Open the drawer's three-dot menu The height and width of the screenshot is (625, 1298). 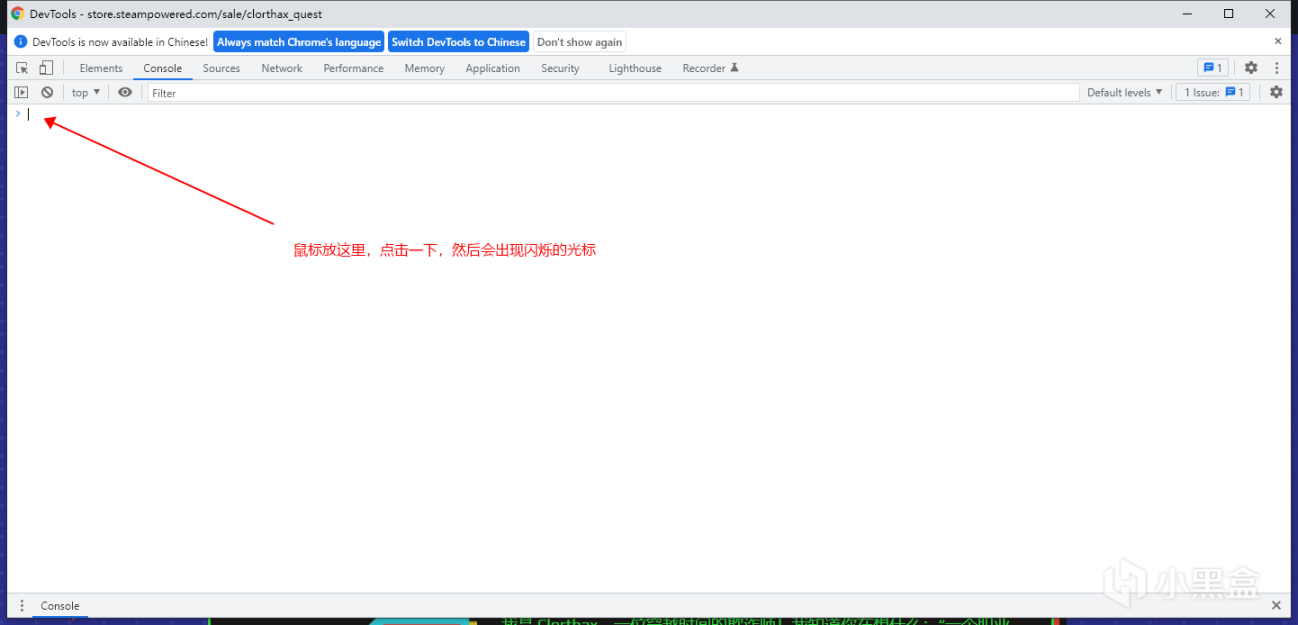[x=22, y=606]
